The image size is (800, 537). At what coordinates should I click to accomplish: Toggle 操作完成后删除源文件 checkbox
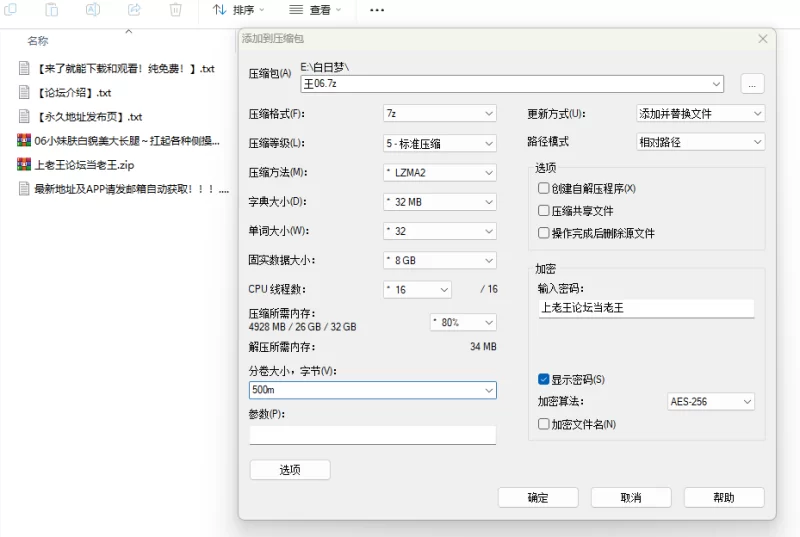tap(543, 233)
